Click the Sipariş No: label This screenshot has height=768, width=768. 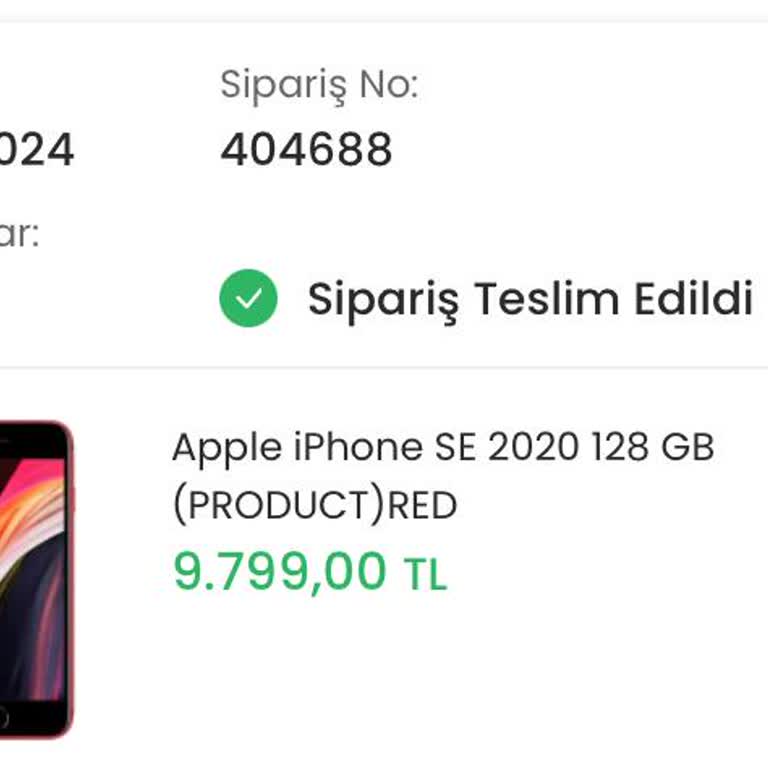(x=318, y=85)
